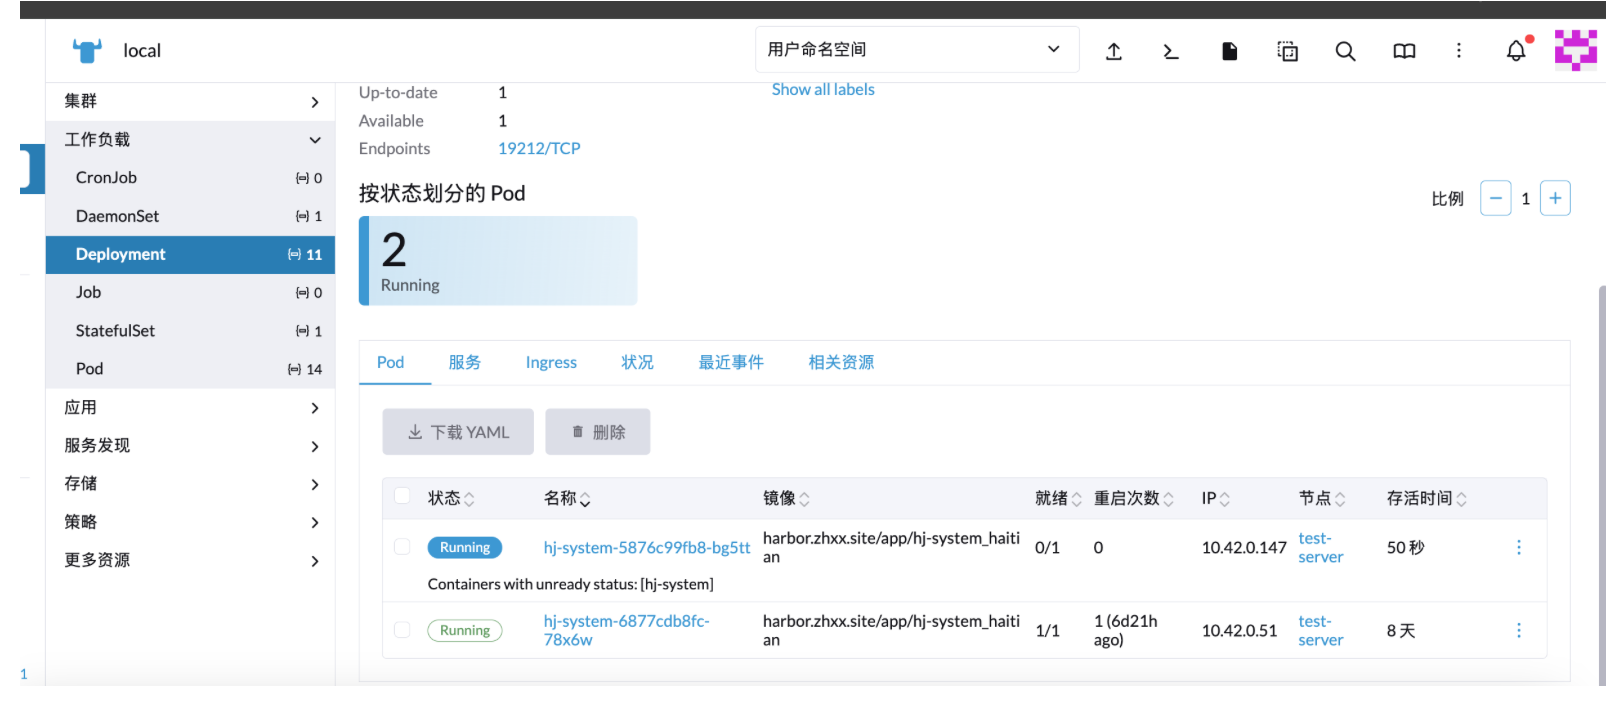Click the copy KubeConfig to clipboard icon

(x=1287, y=51)
